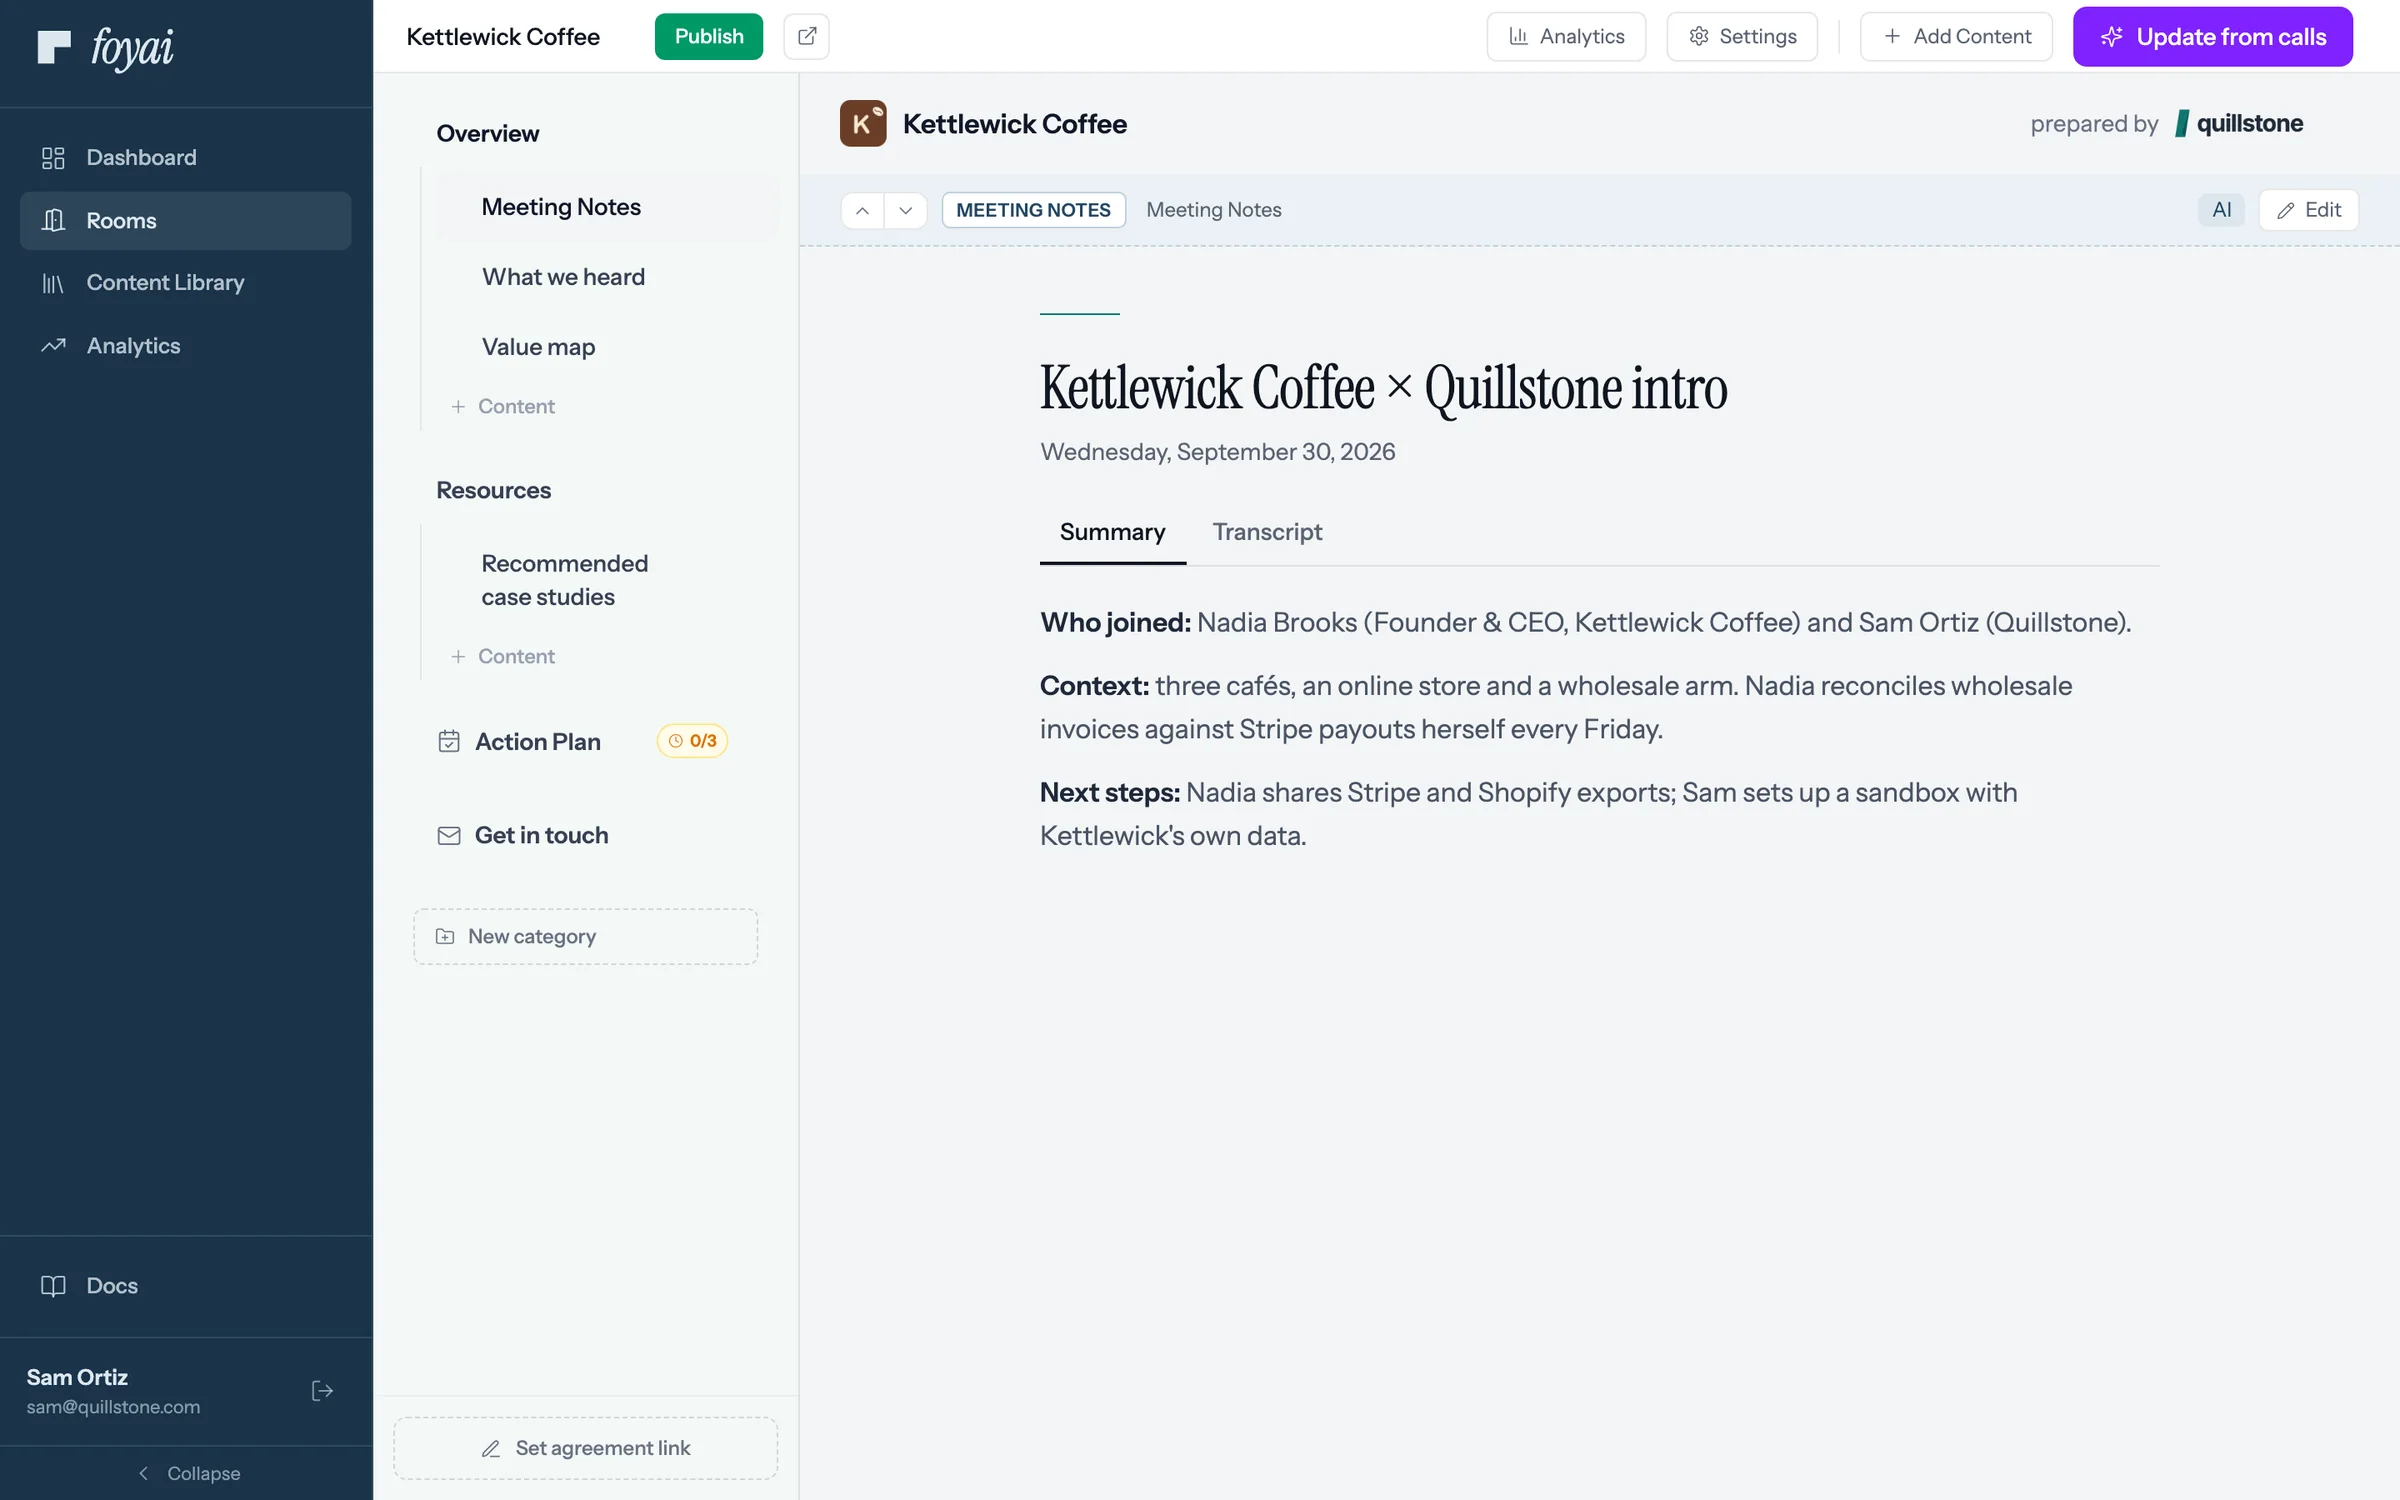2400x1500 pixels.
Task: Select the Summary tab
Action: coord(1113,532)
